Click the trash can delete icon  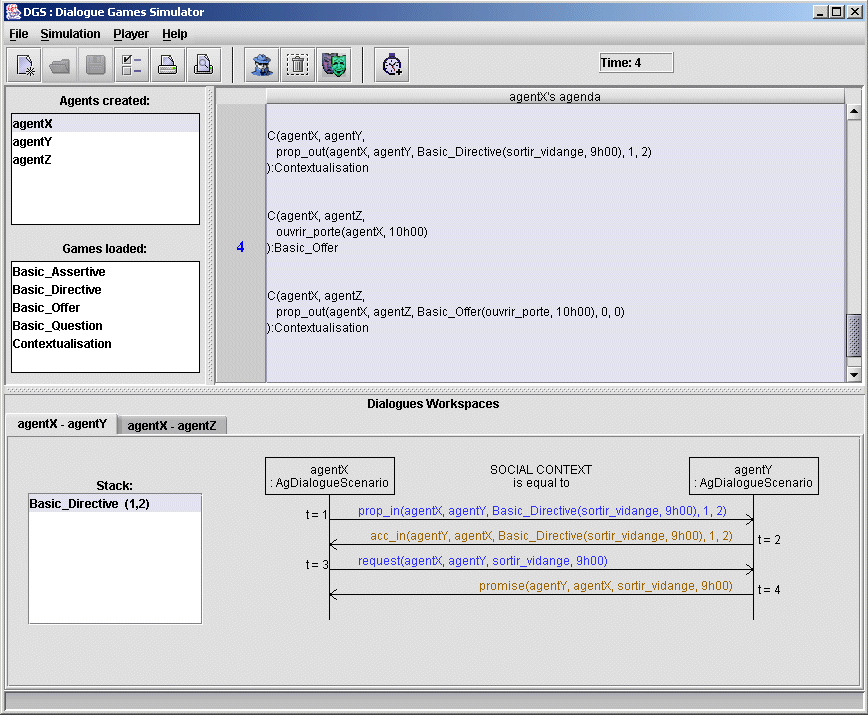(x=297, y=65)
